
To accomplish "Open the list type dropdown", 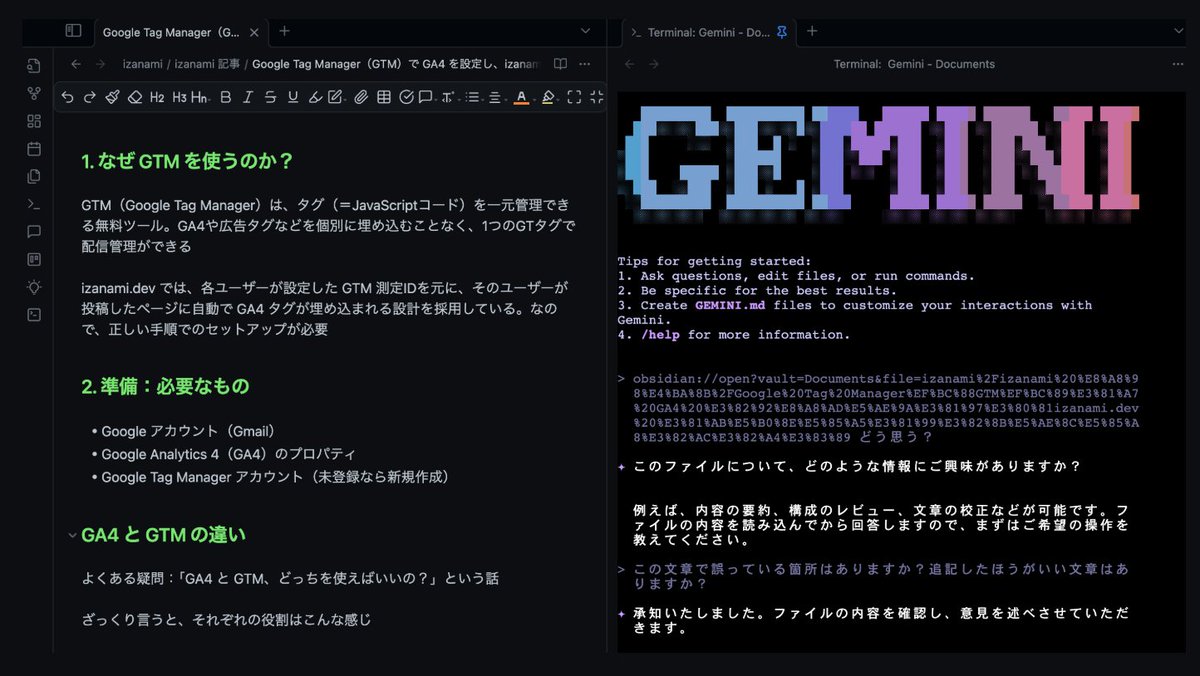I will [473, 97].
